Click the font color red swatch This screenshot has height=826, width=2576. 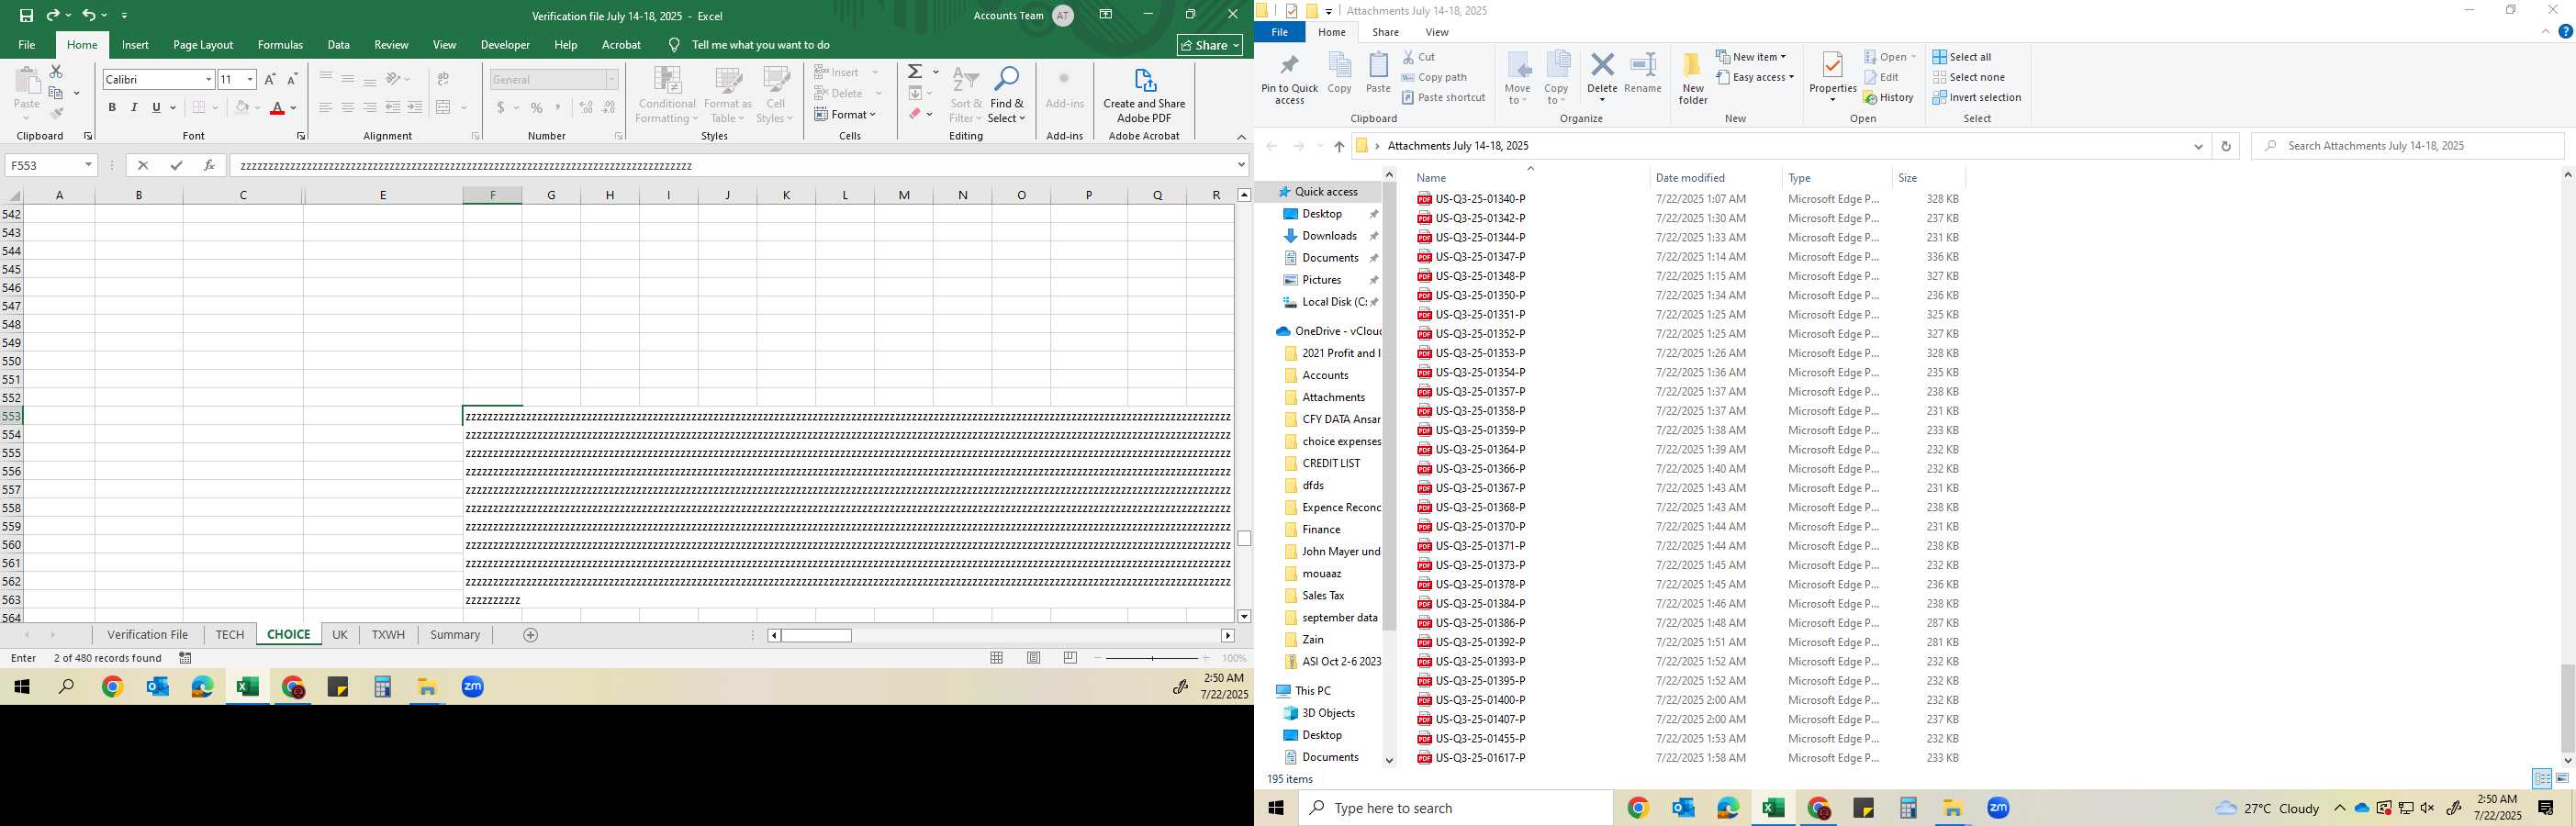tap(278, 108)
